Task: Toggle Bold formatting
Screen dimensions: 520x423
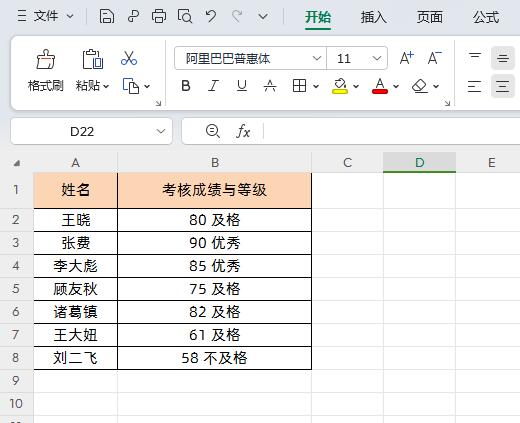Action: point(186,86)
